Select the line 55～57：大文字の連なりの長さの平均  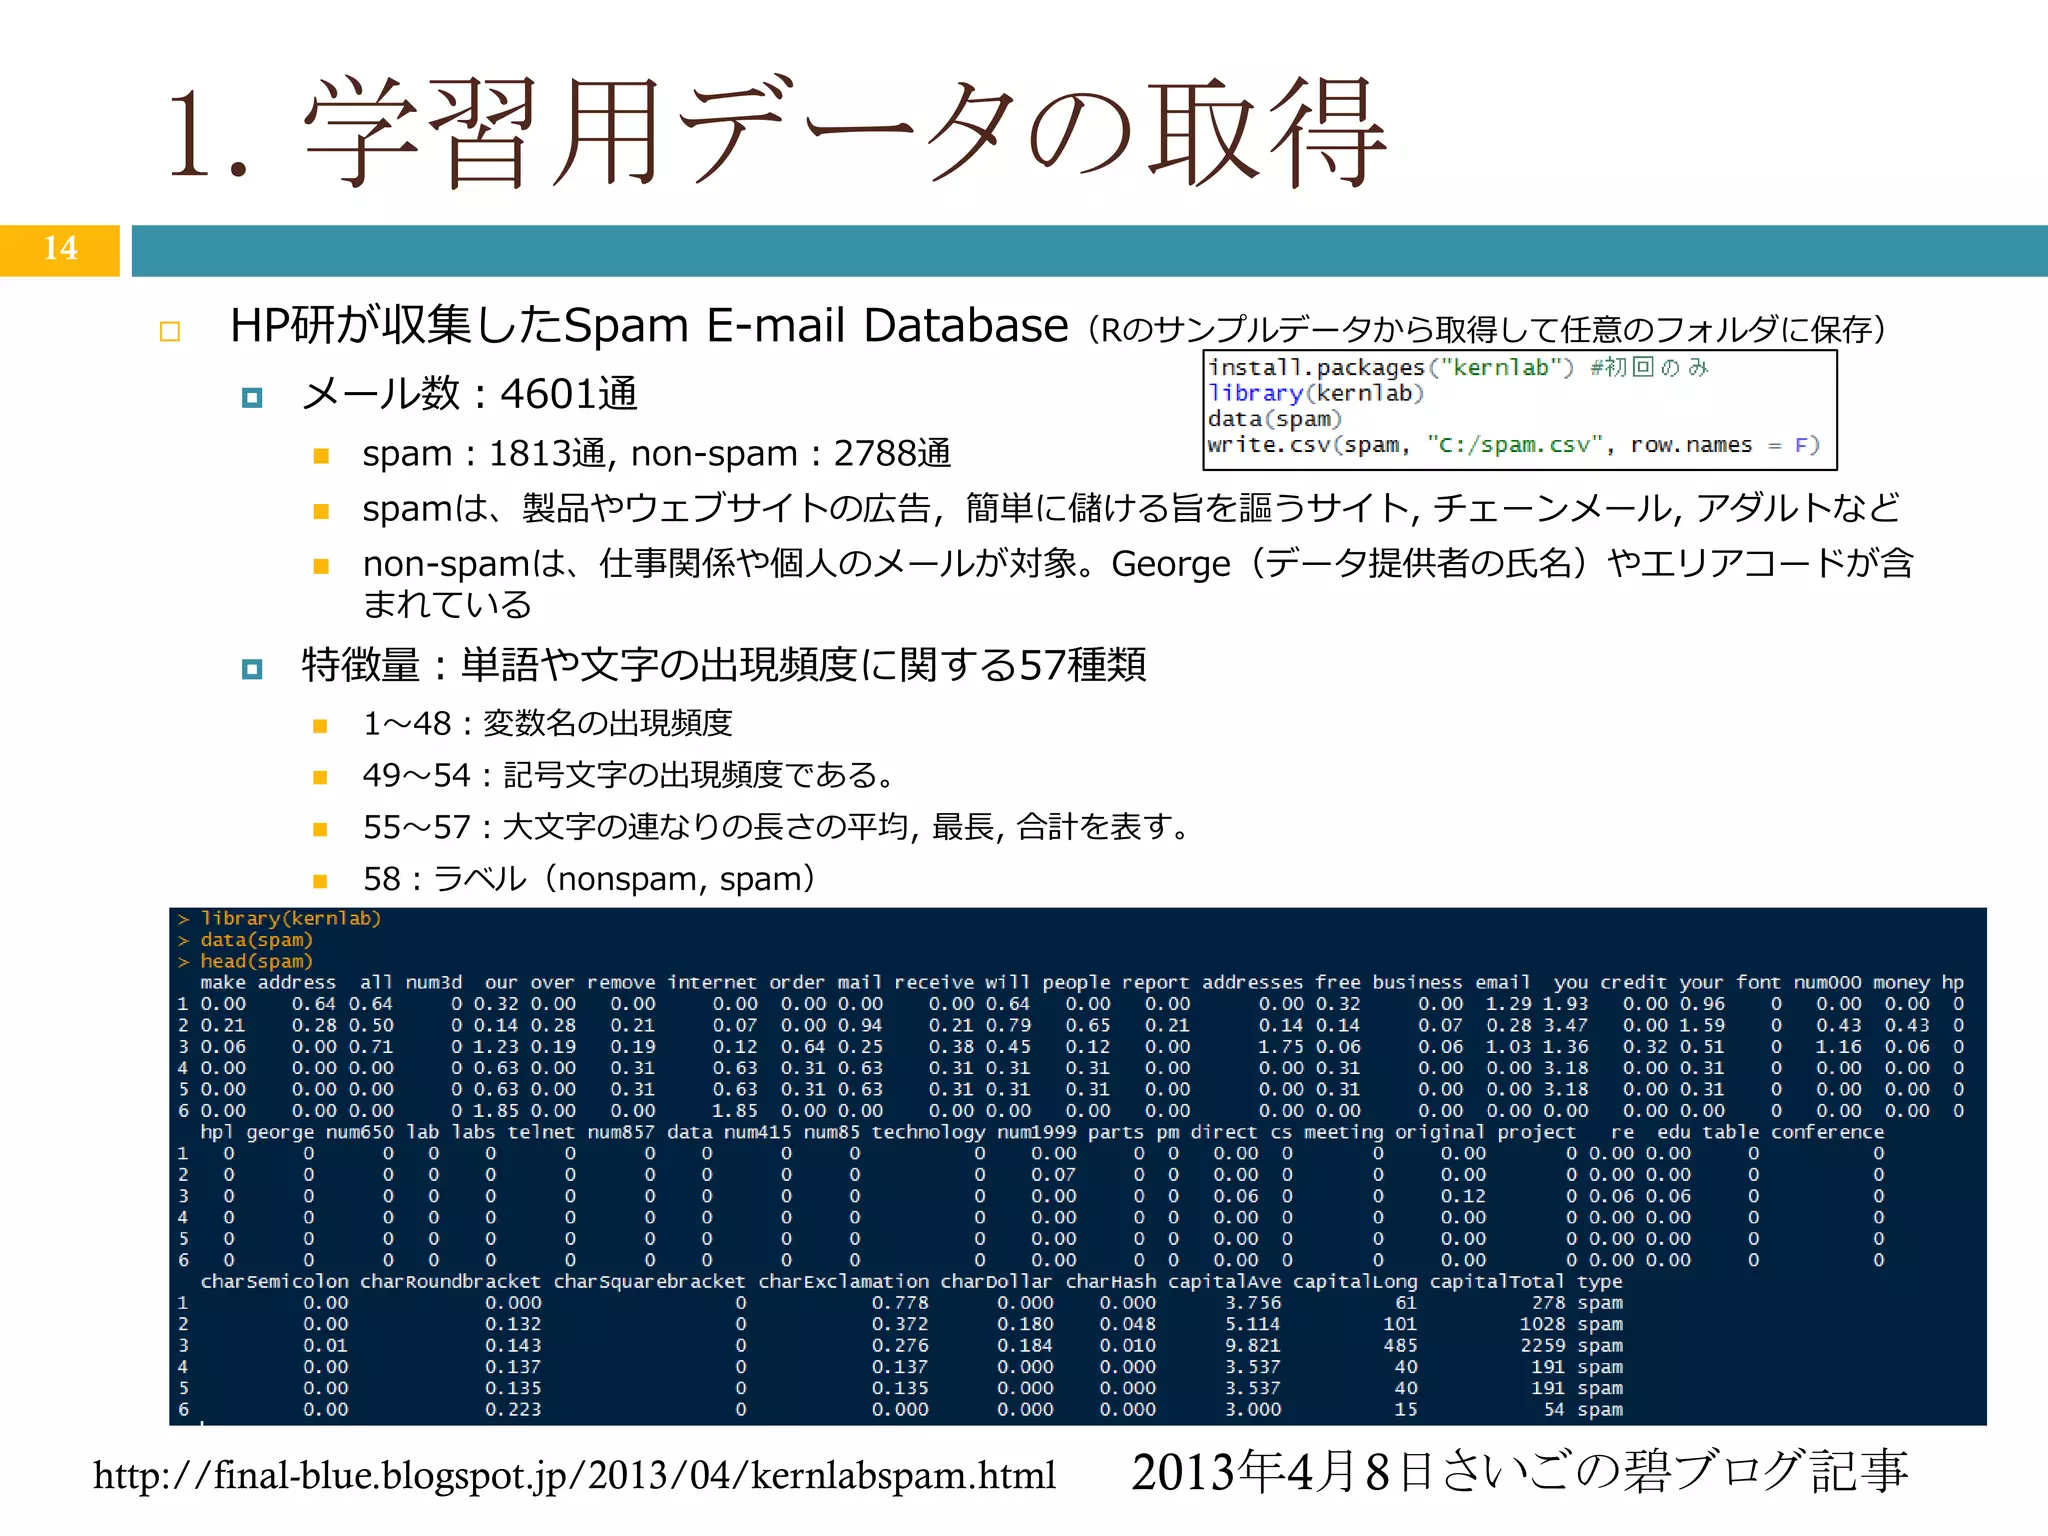tap(778, 827)
